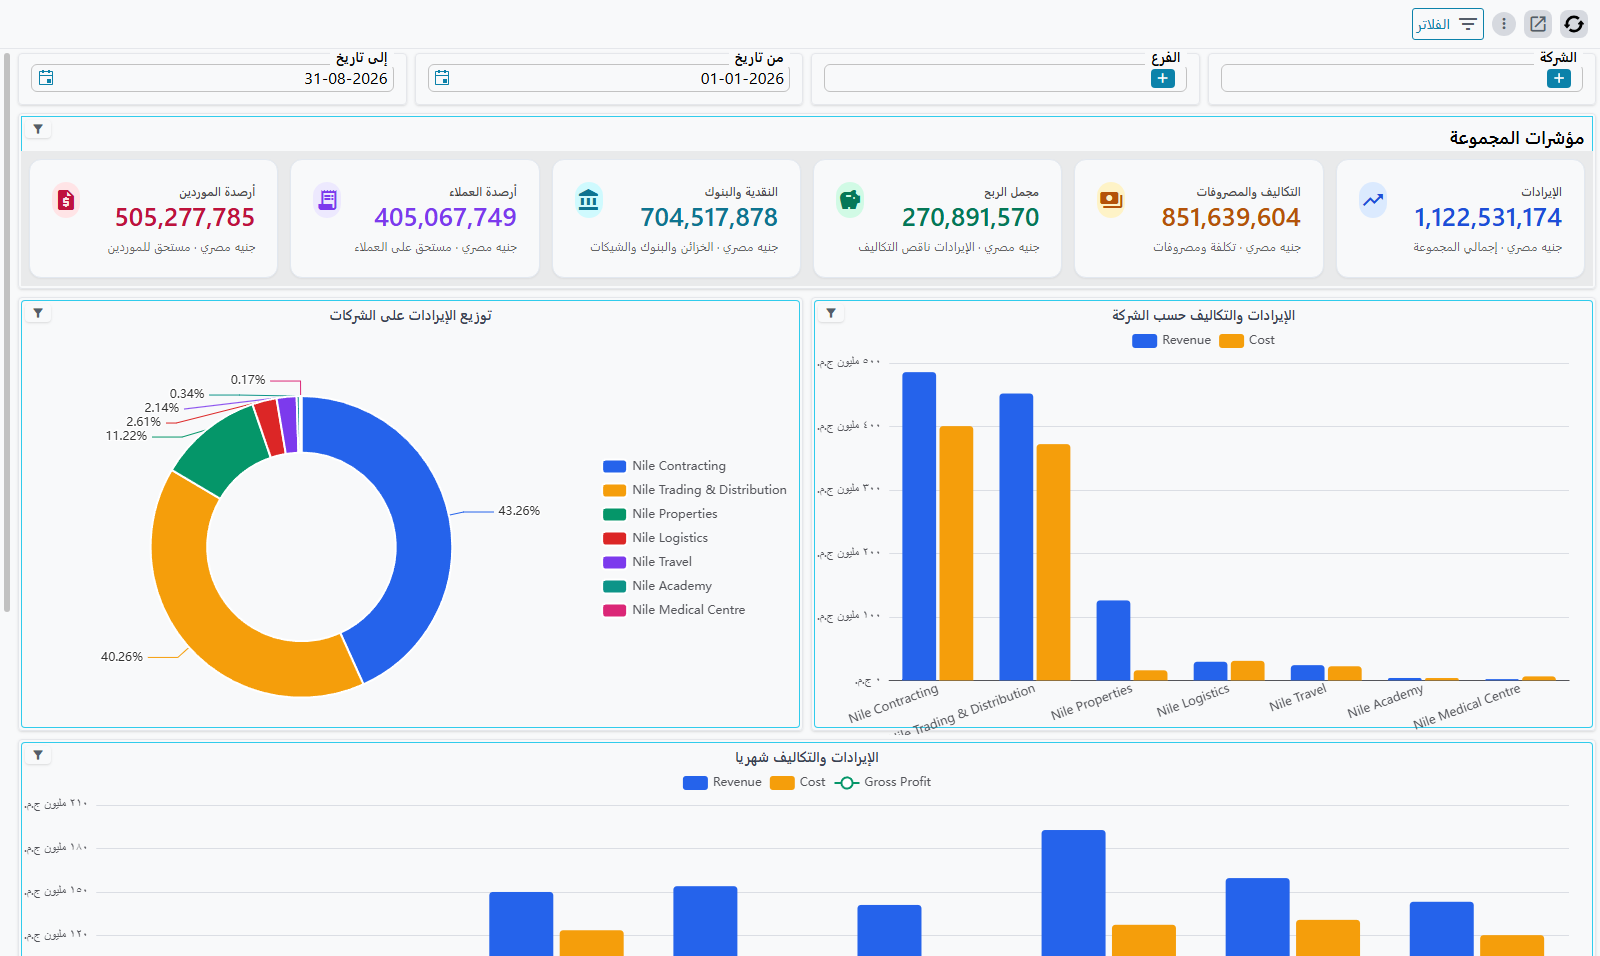The width and height of the screenshot is (1600, 956).
Task: Click the blue Revenue swatch in the monthly chart legend
Action: [695, 782]
